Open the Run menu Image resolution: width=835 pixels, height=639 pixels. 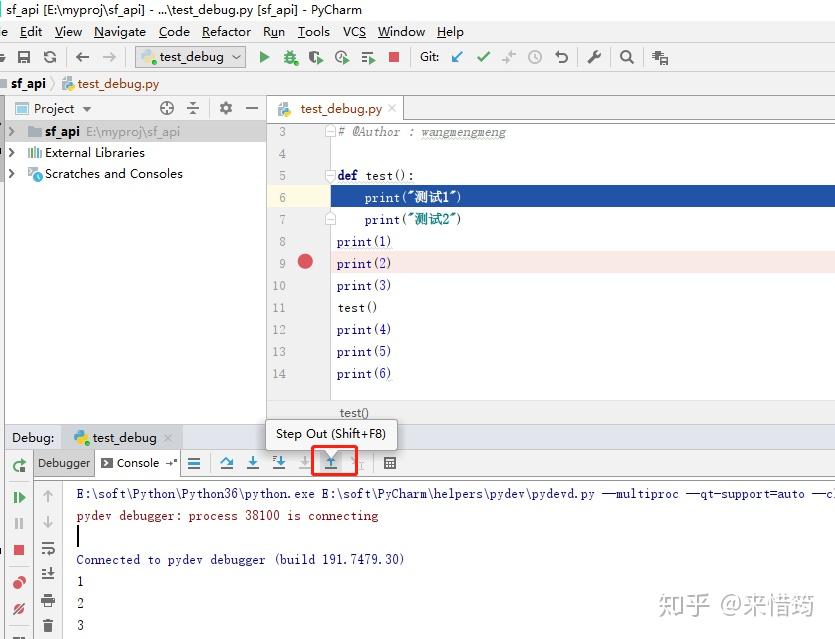coord(274,32)
